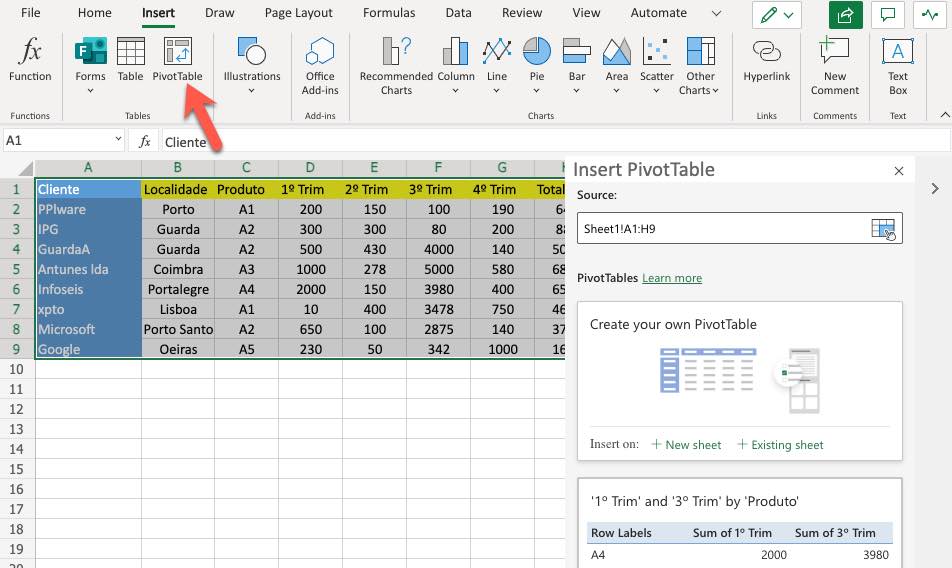Choose the '1º Trim' and '3º Trim' suggestion

(x=740, y=523)
